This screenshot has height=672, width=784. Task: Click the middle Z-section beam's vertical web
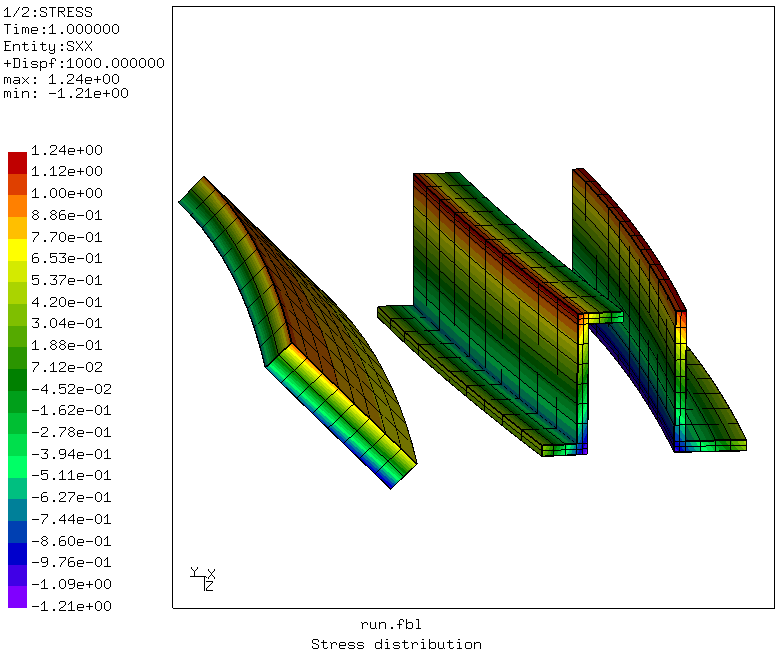tap(495, 310)
